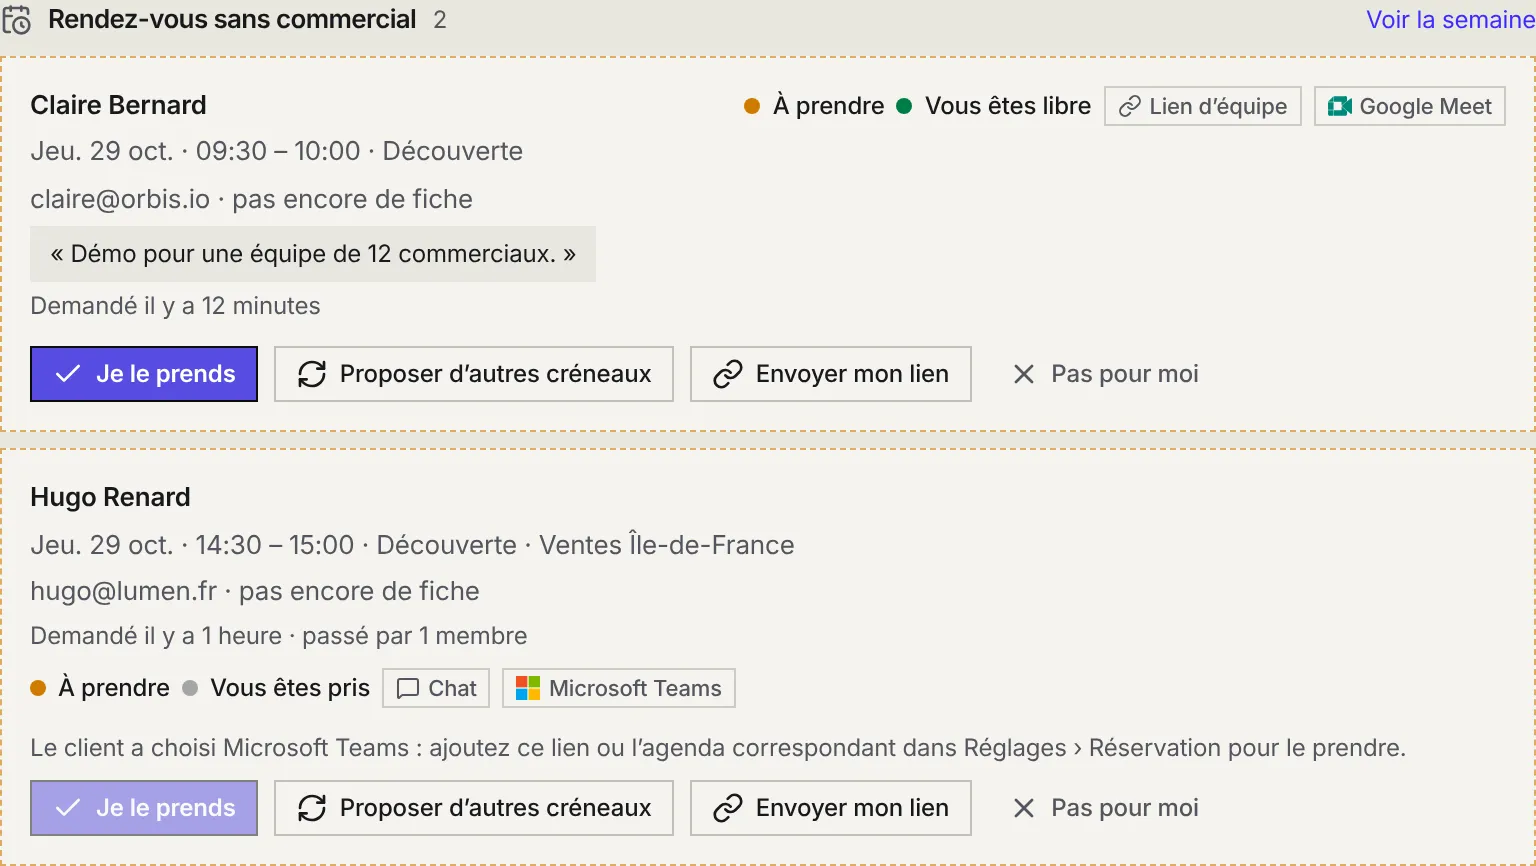Click 'À prendre' status in Hugo Renard card
The width and height of the screenshot is (1536, 866).
click(x=100, y=688)
